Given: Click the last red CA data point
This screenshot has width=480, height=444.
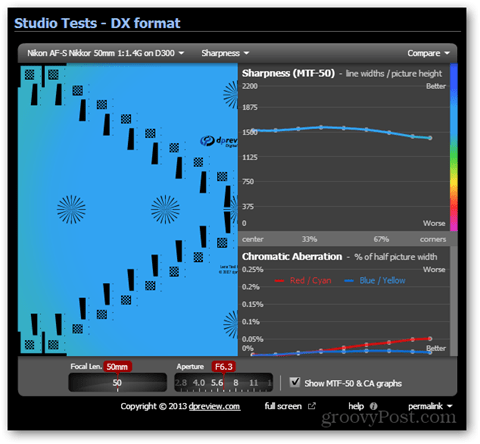Looking at the screenshot, I should 430,338.
